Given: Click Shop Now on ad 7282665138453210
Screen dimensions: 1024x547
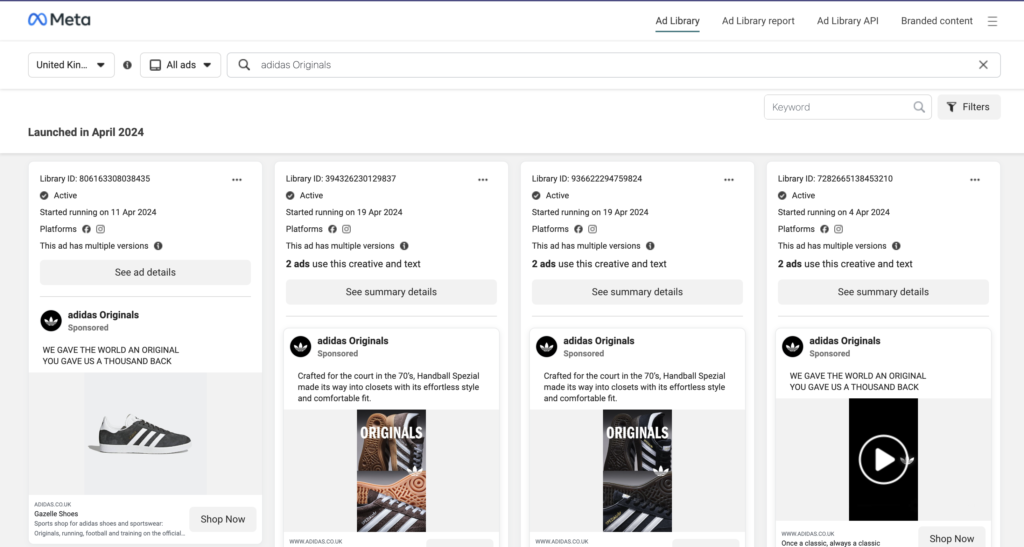Looking at the screenshot, I should click(952, 538).
